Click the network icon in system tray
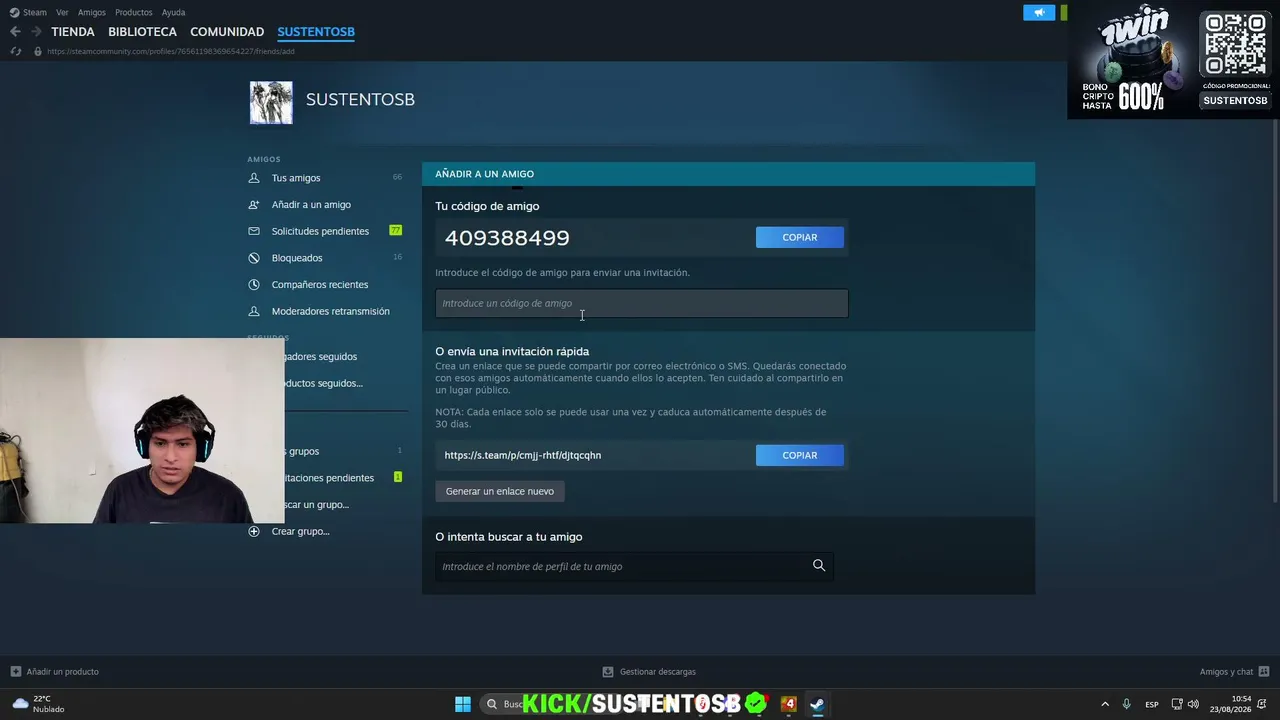 pos(1177,704)
